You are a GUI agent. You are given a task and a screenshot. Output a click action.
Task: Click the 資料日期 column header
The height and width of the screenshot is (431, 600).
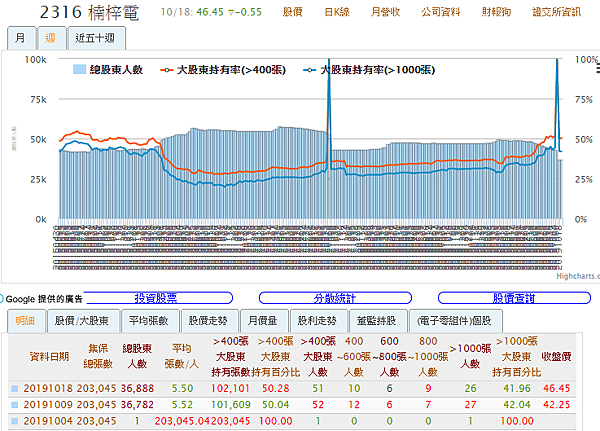coord(49,357)
